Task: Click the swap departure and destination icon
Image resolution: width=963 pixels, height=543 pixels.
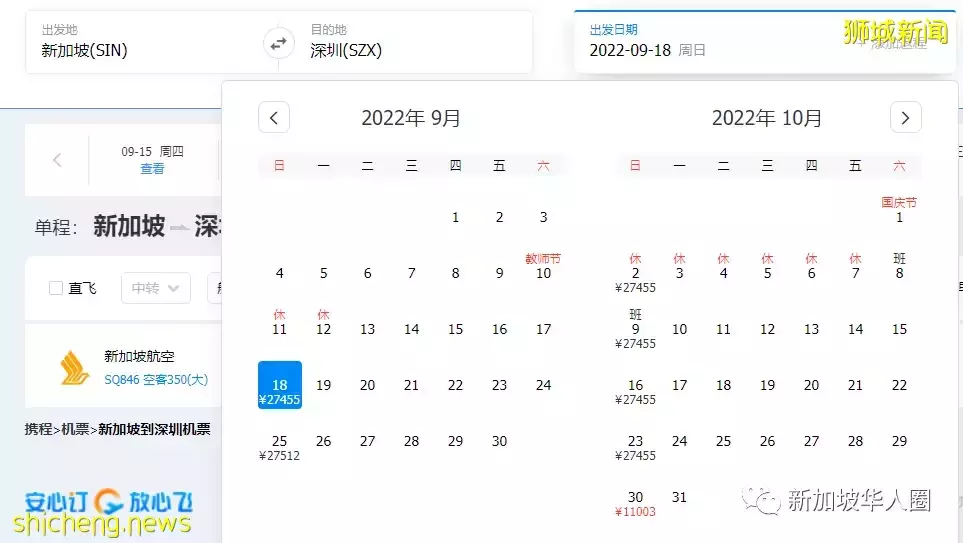Action: [x=279, y=43]
